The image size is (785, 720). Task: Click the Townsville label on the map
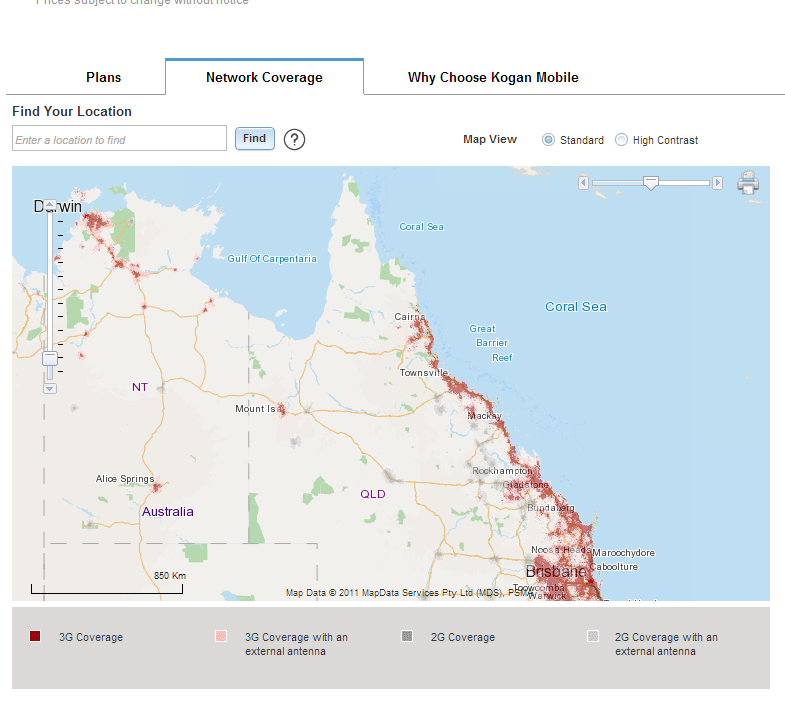(424, 373)
